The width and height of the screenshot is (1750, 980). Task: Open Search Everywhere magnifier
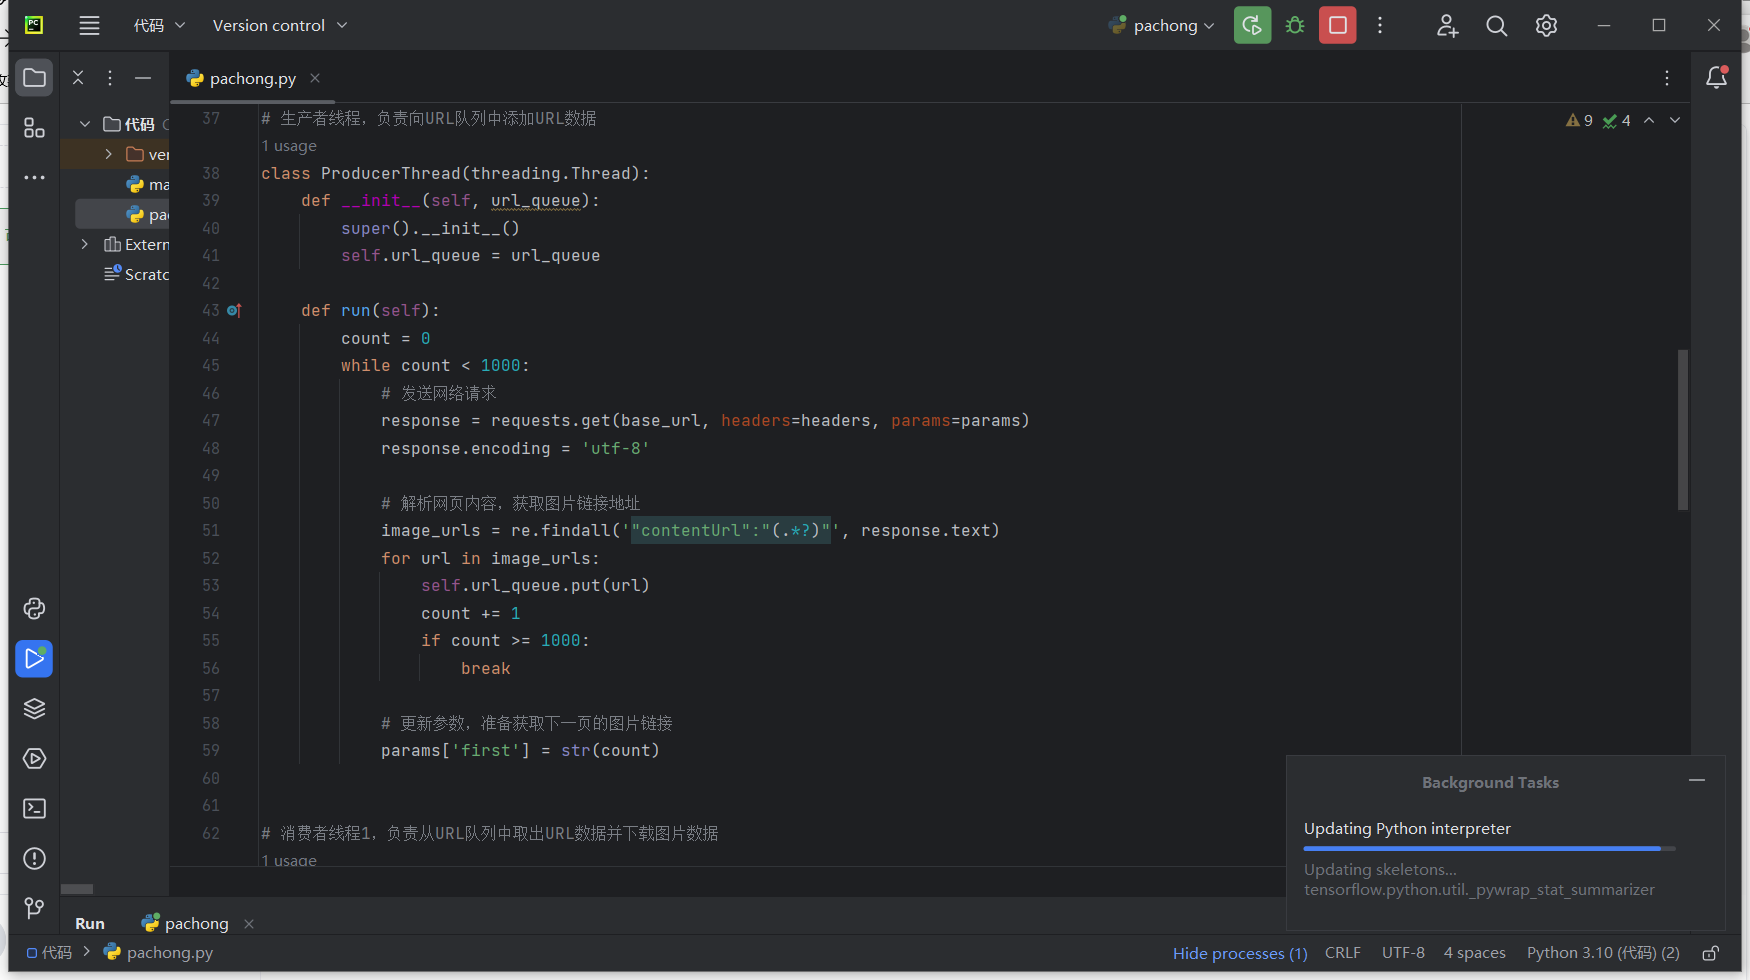click(1496, 26)
